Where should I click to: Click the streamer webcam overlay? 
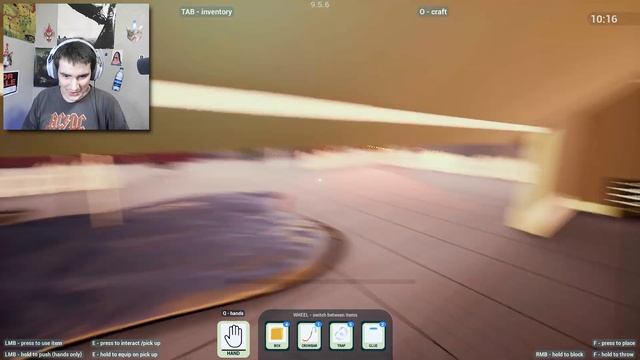76,67
